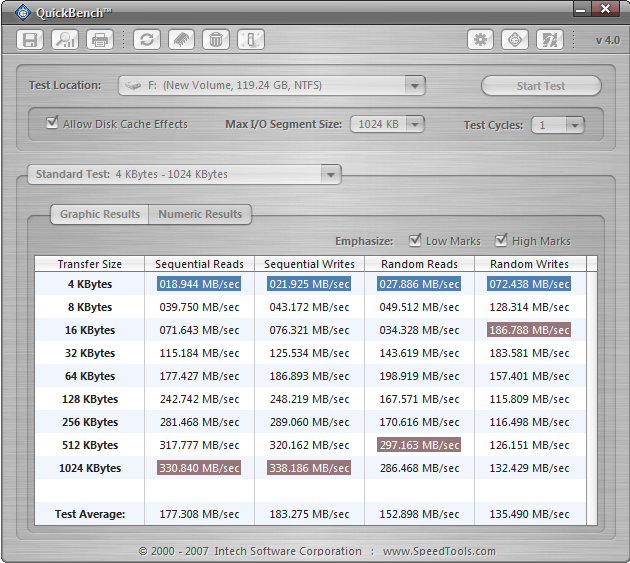Click the Save (floppy disk) toolbar icon

click(31, 40)
